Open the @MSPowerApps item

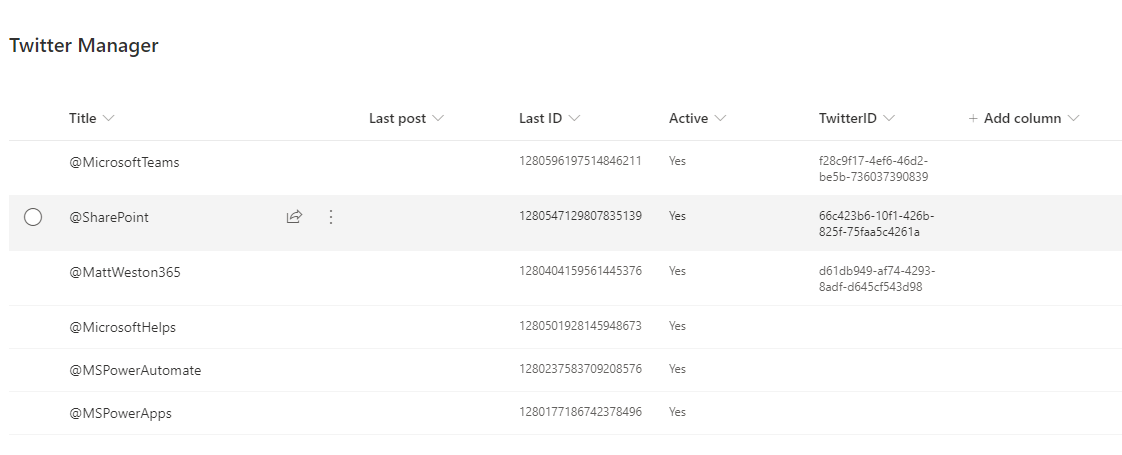coord(120,414)
